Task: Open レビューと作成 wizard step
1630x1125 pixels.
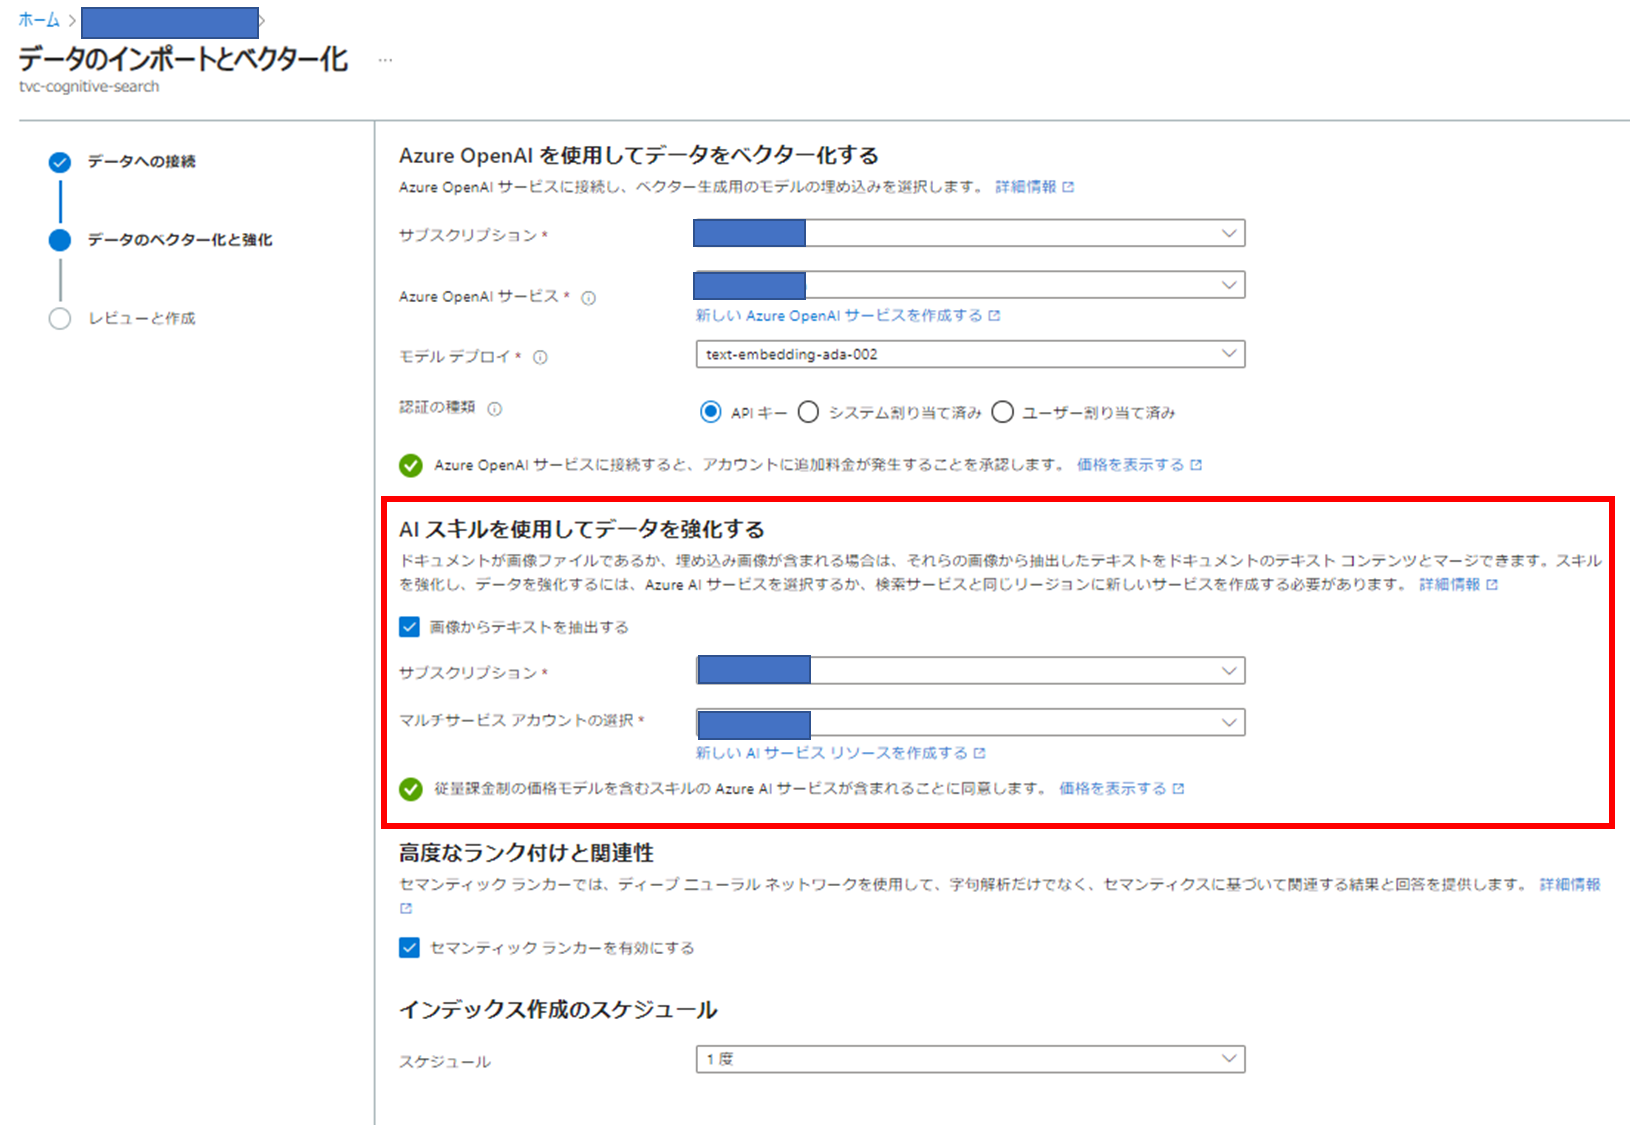Action: (142, 318)
